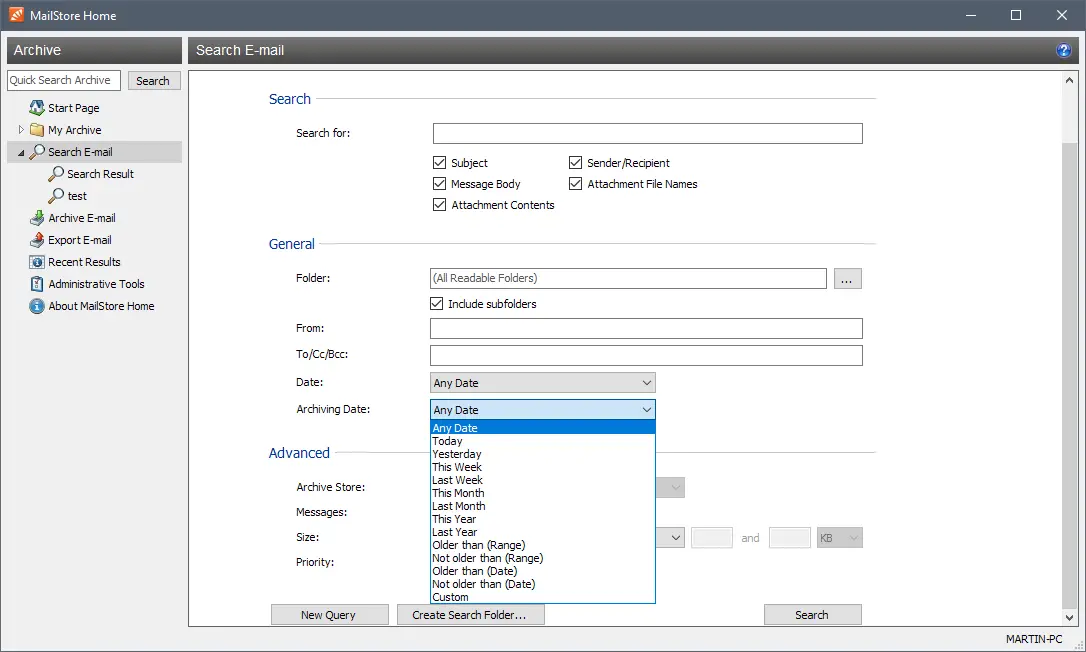Expand the My Archive tree node
The image size is (1086, 652).
(x=21, y=130)
